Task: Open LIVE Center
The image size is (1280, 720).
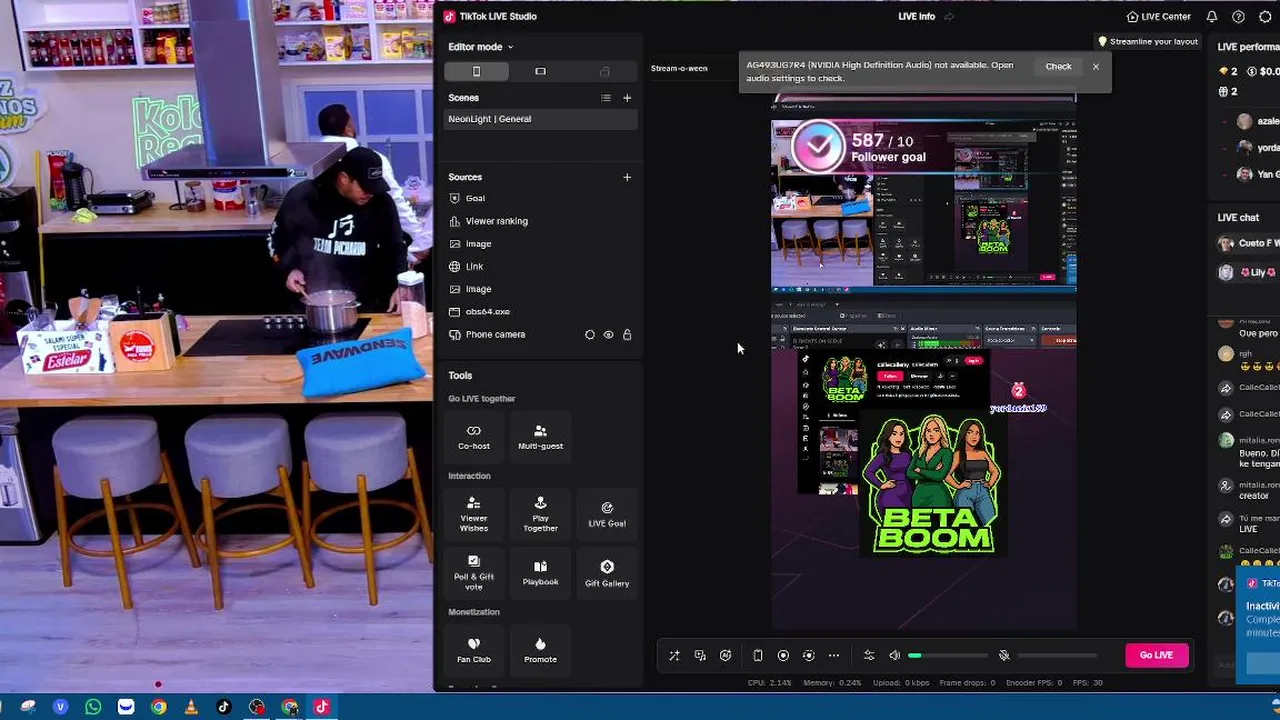Action: [x=1158, y=17]
